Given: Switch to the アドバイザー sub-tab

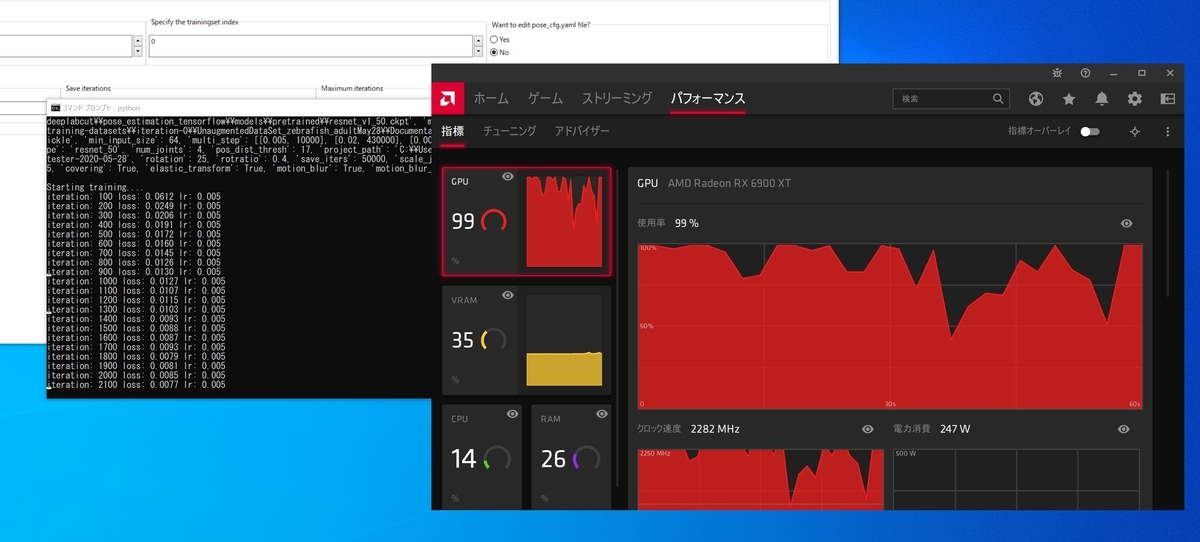Looking at the screenshot, I should (x=582, y=131).
